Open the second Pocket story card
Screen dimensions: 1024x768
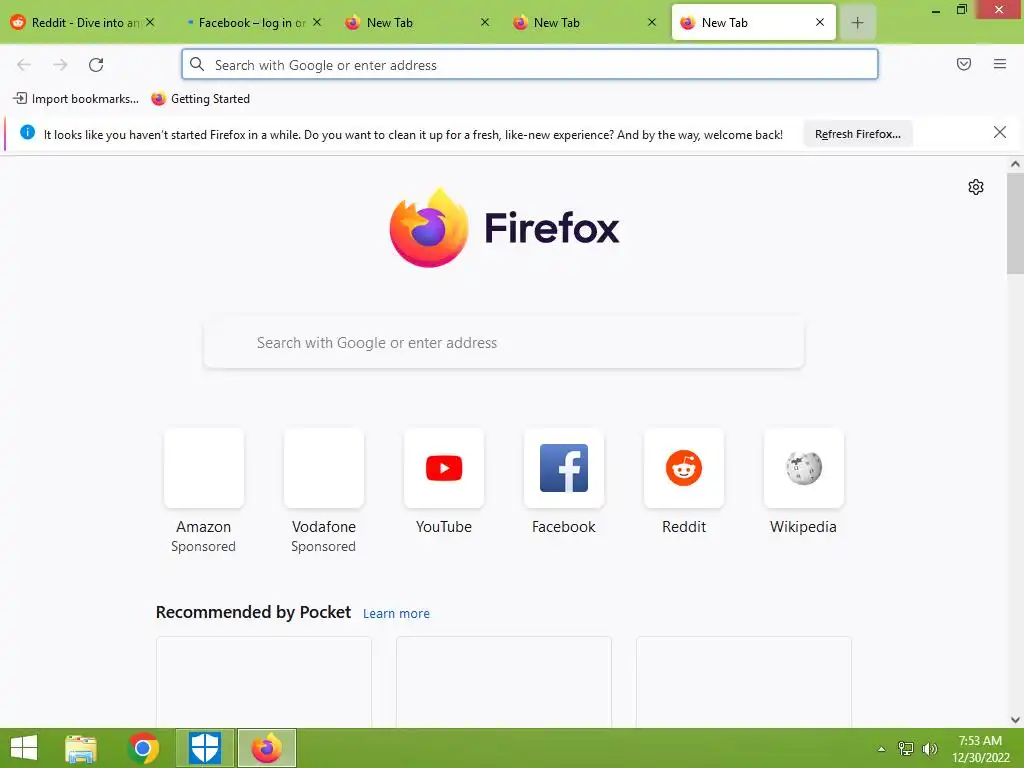point(504,682)
